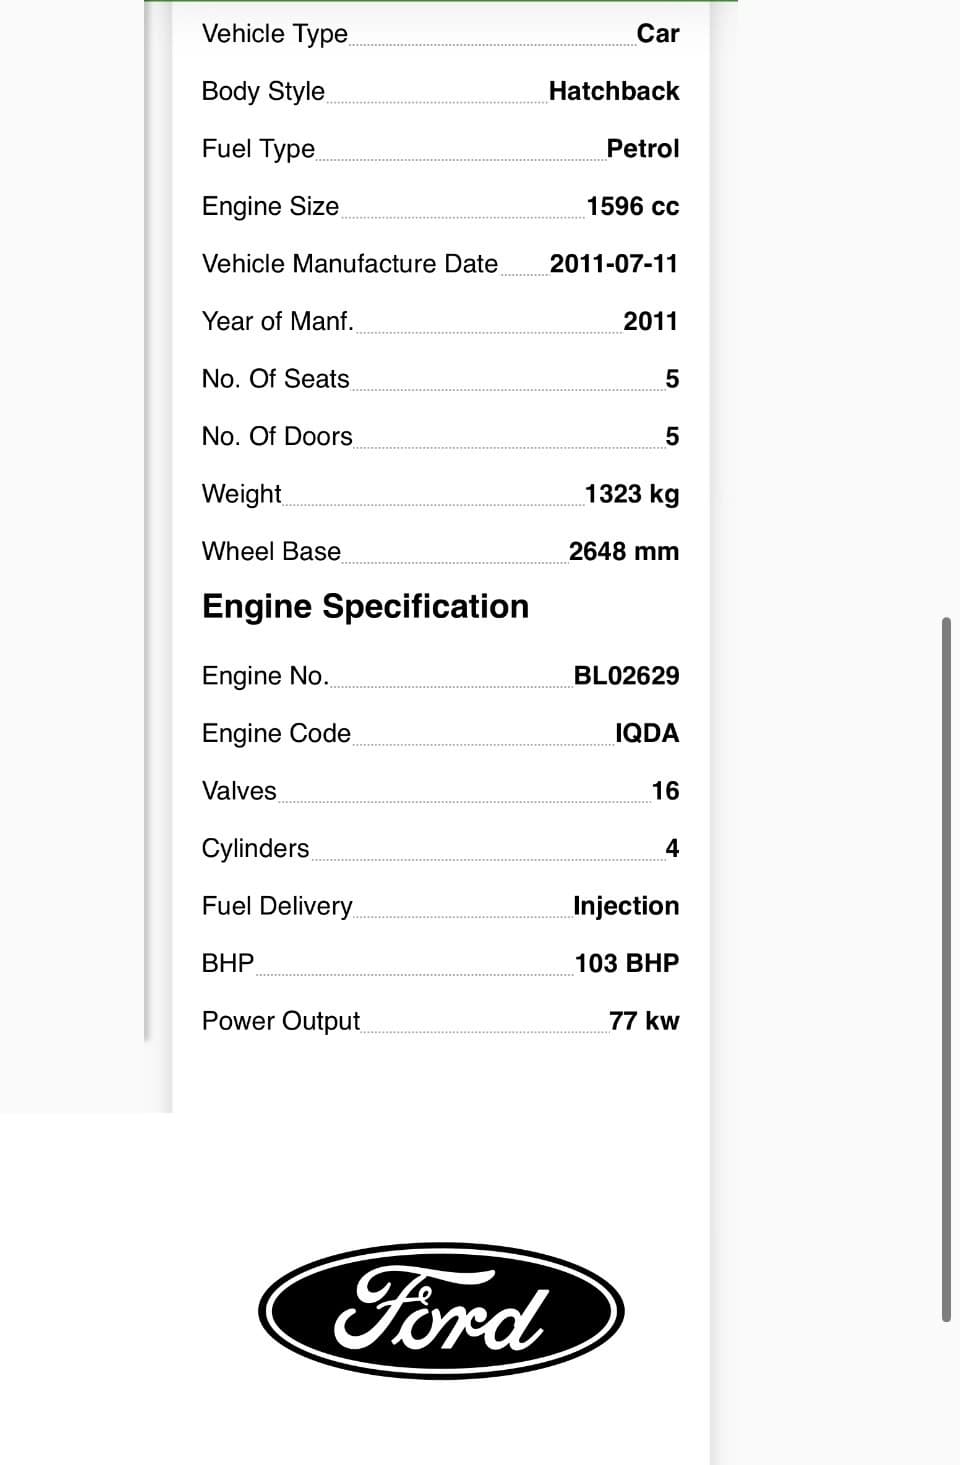Click the vertical page scrollbar
The width and height of the screenshot is (960, 1465).
[946, 970]
